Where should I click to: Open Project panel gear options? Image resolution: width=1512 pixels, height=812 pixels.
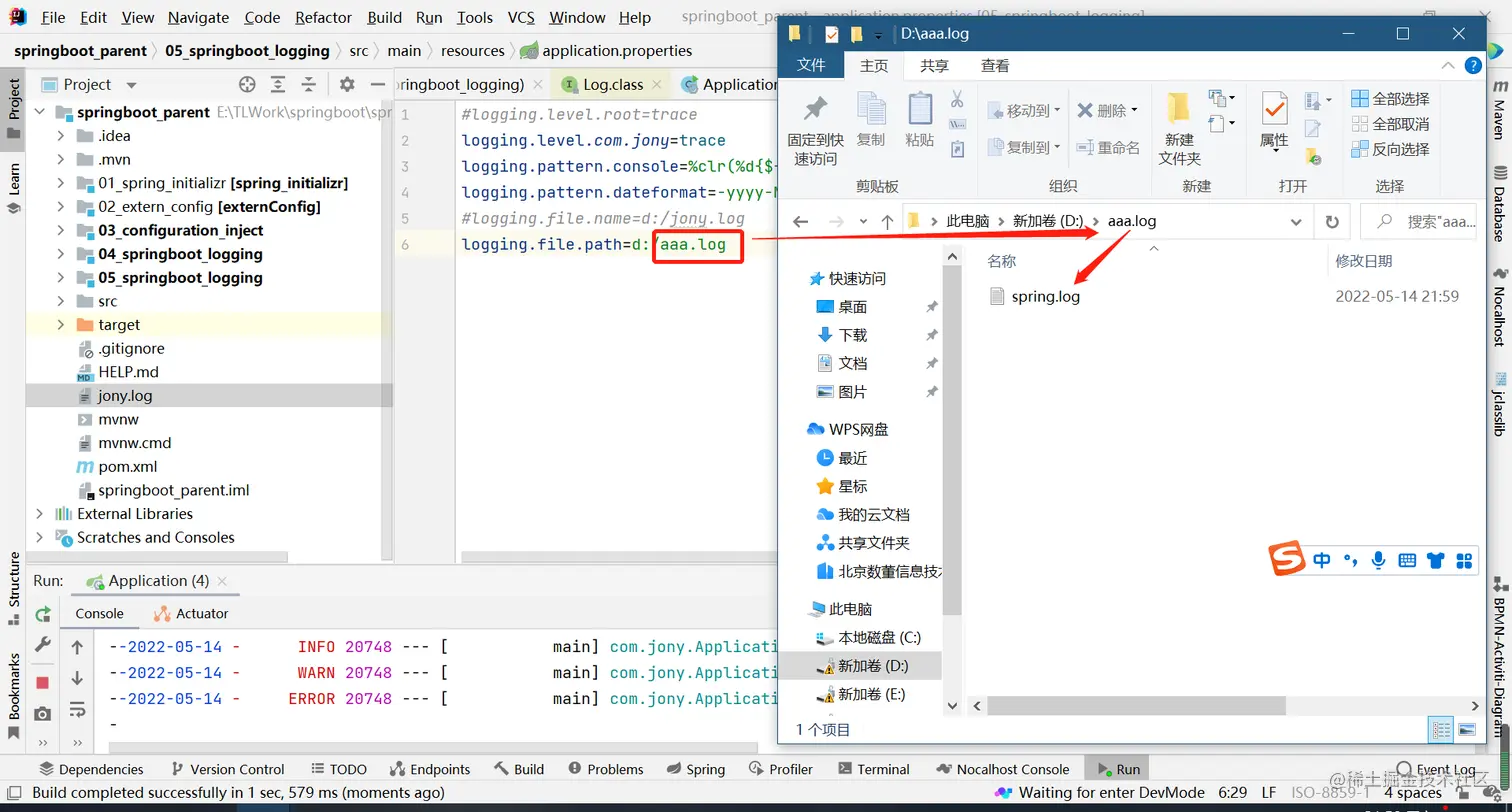(x=347, y=85)
